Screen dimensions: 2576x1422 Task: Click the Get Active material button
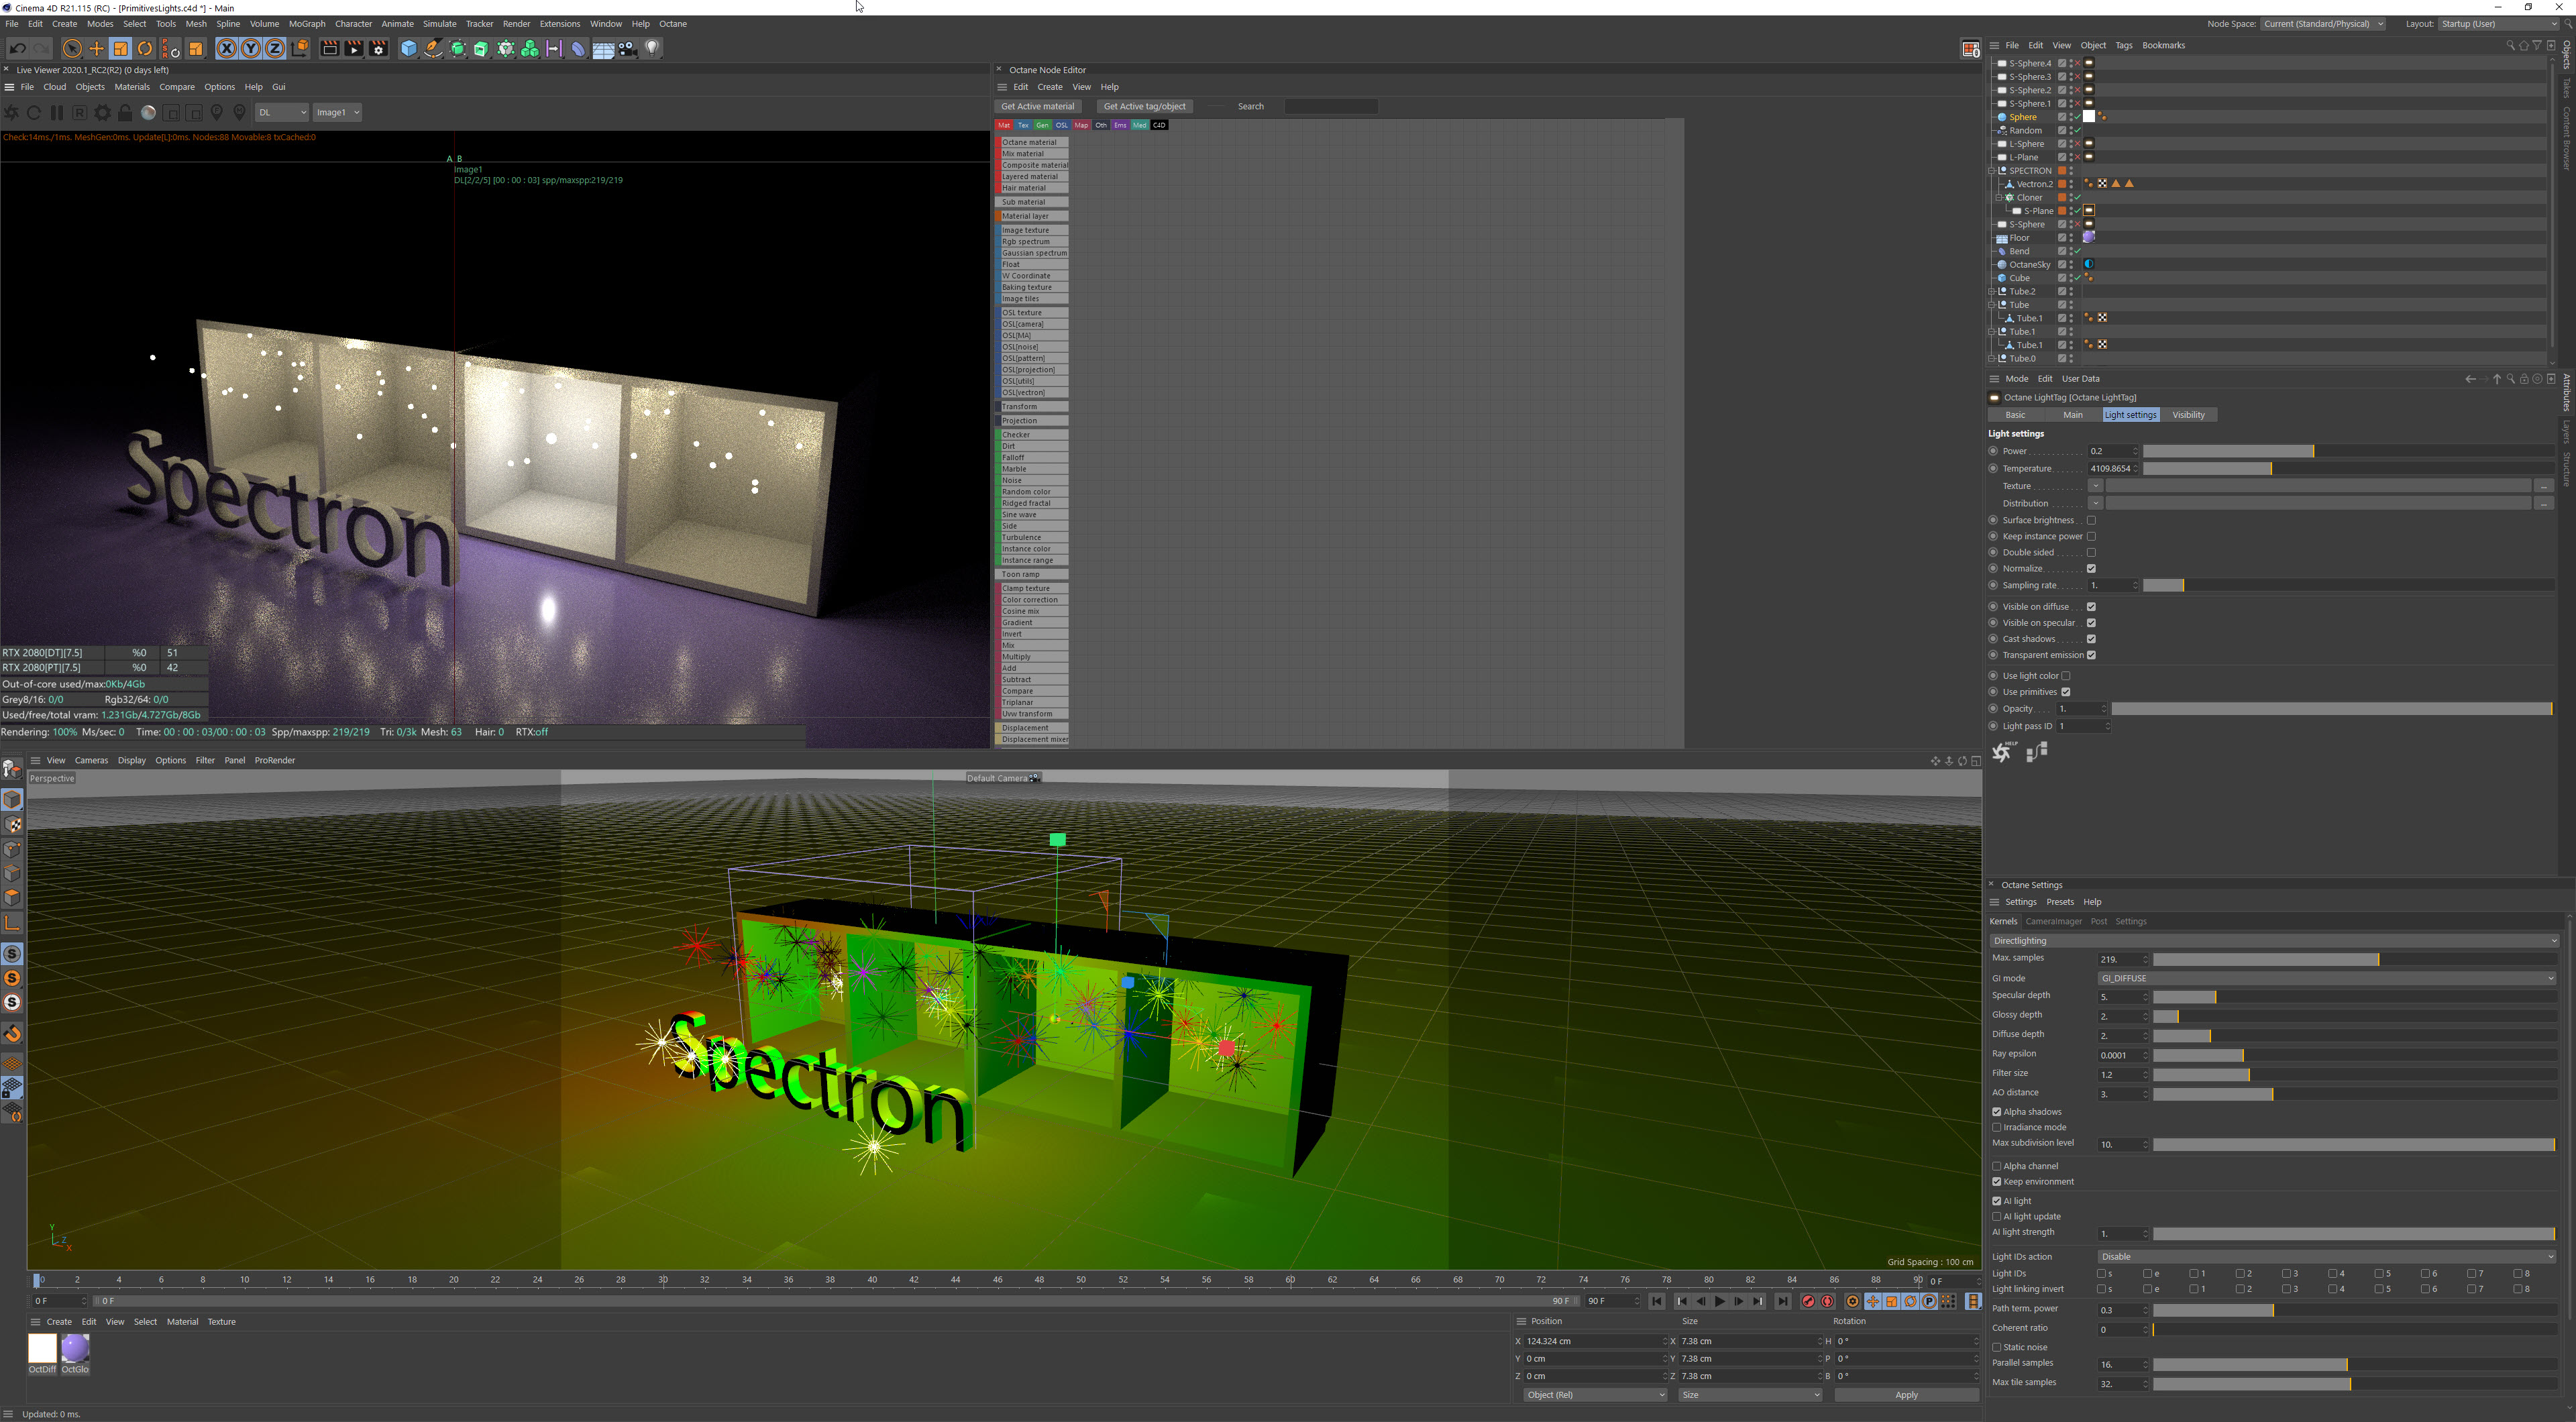click(1037, 106)
